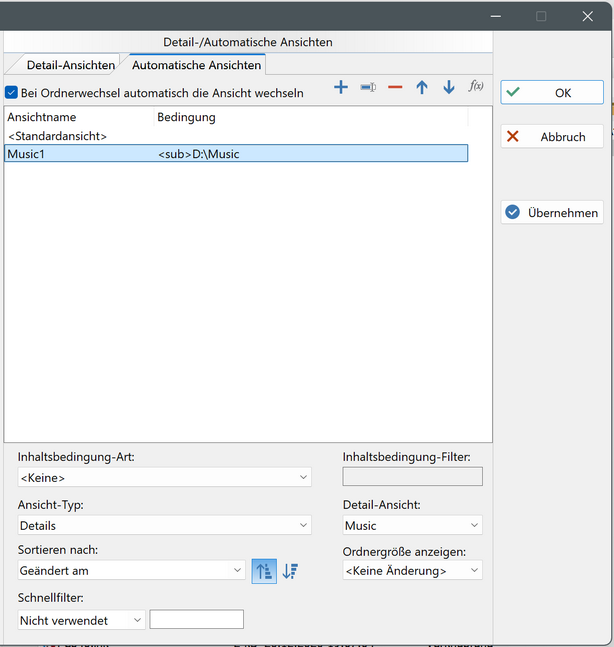
Task: Switch to the Detail-Ansichten tab
Action: [x=70, y=65]
